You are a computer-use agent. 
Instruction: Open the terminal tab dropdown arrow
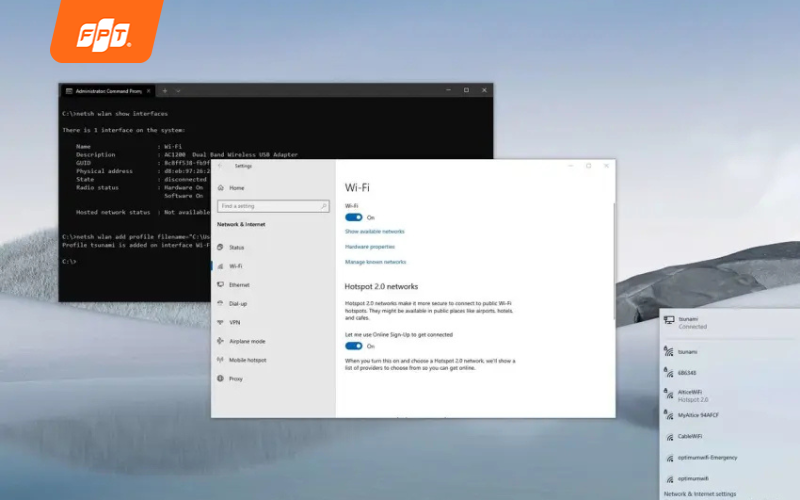tap(179, 91)
